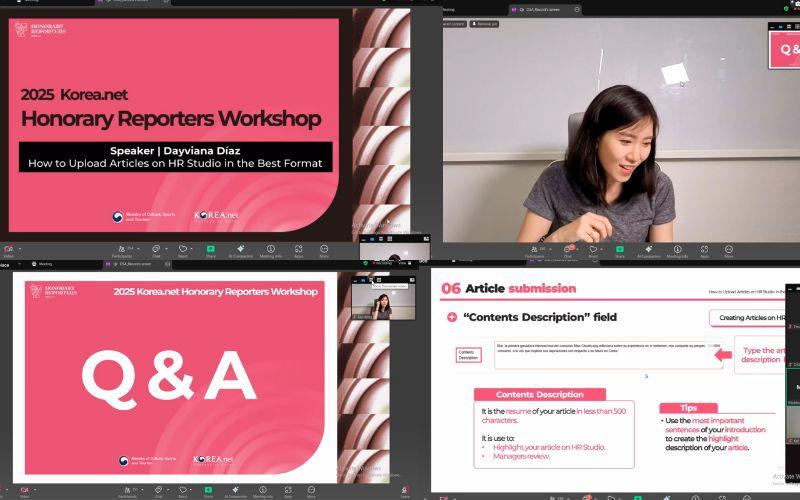Click green Share icon below the speaker's webcam video
Screen dimensions: 800x500
point(619,249)
